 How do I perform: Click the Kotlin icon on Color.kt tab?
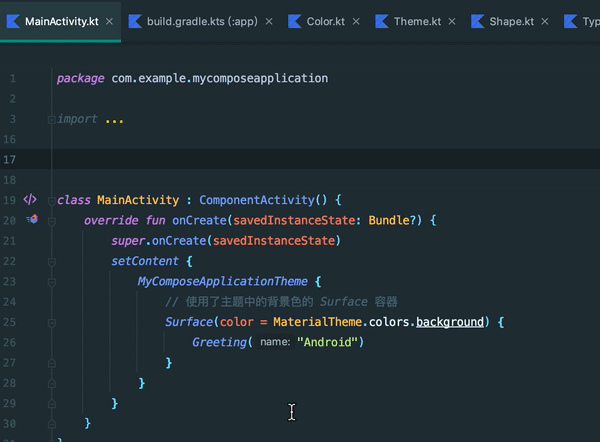point(295,21)
